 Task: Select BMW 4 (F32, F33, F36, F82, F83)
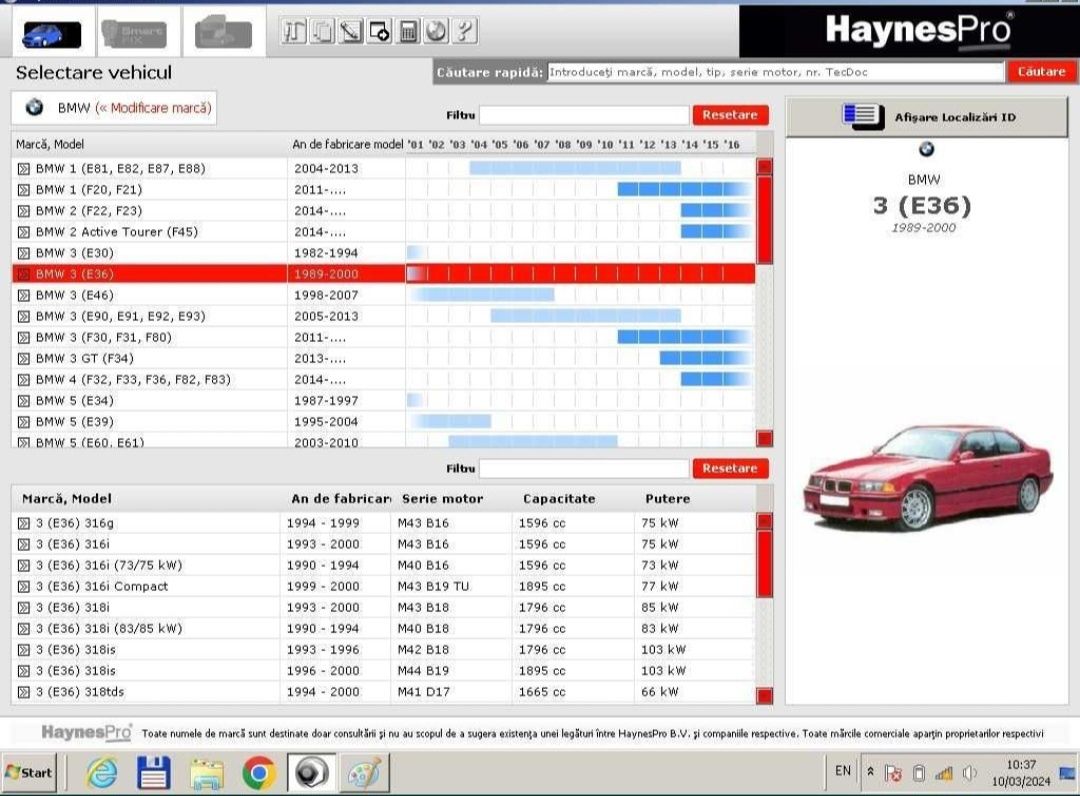[384, 379]
